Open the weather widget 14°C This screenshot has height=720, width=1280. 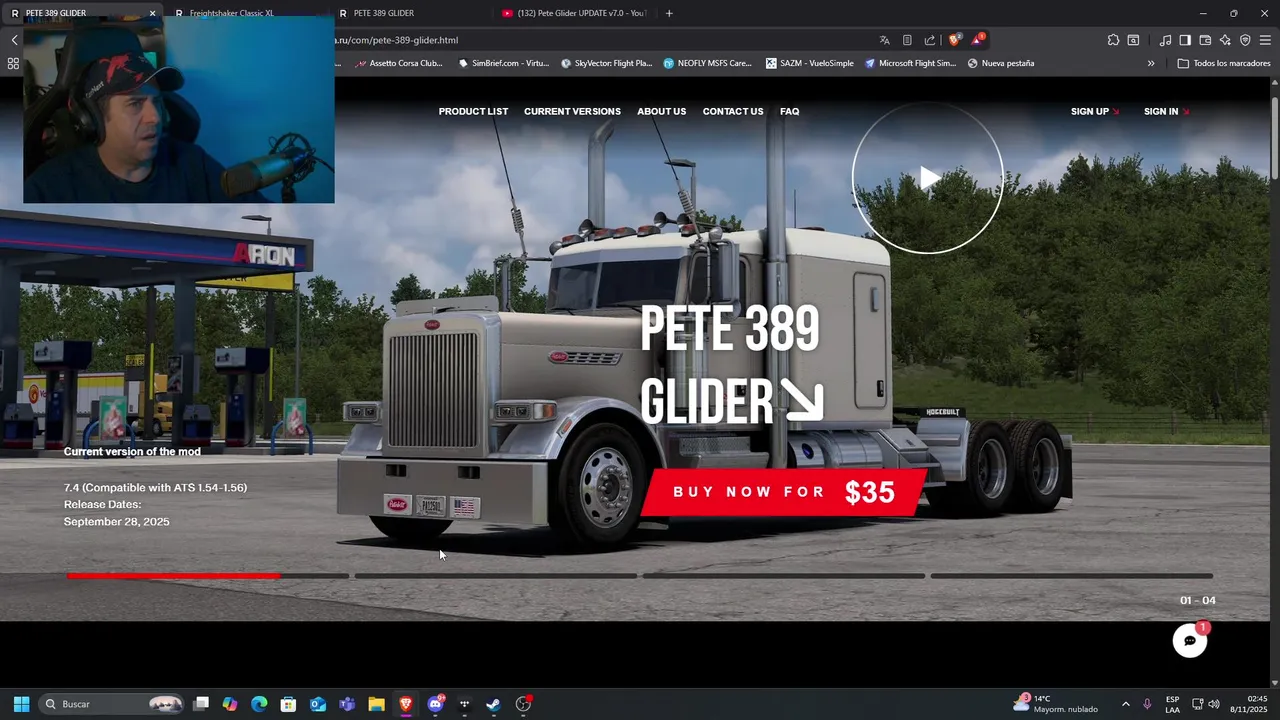1055,704
